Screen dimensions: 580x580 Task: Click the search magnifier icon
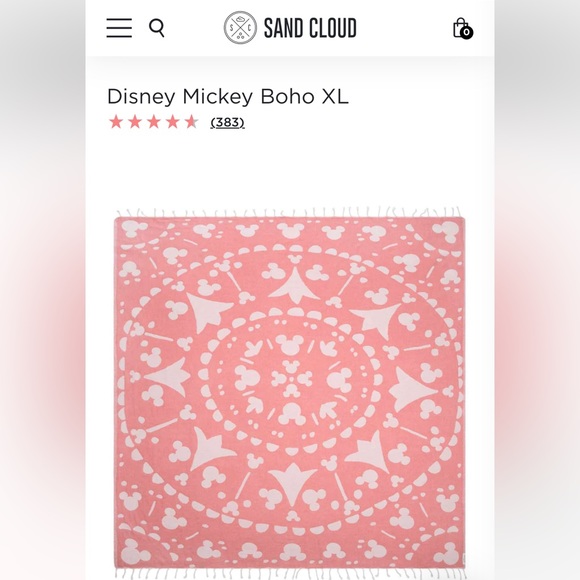coord(157,28)
